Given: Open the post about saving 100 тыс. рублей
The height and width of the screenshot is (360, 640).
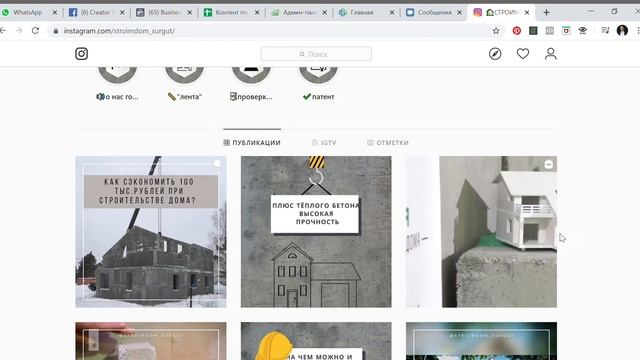Looking at the screenshot, I should tap(151, 231).
